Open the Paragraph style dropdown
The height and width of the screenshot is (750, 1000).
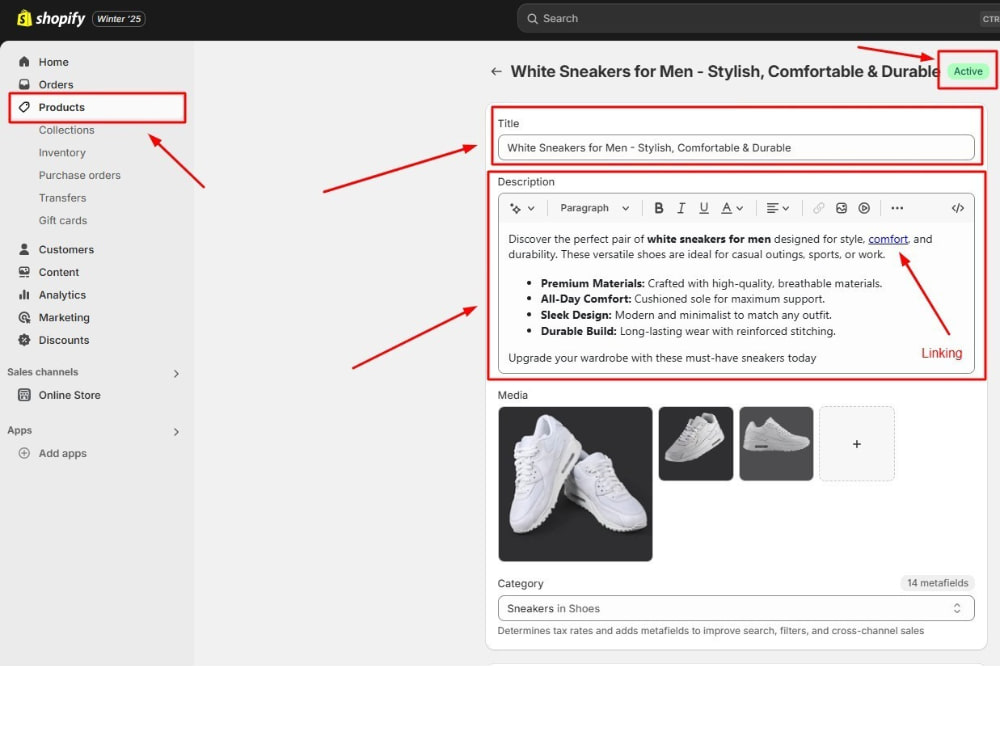click(594, 208)
